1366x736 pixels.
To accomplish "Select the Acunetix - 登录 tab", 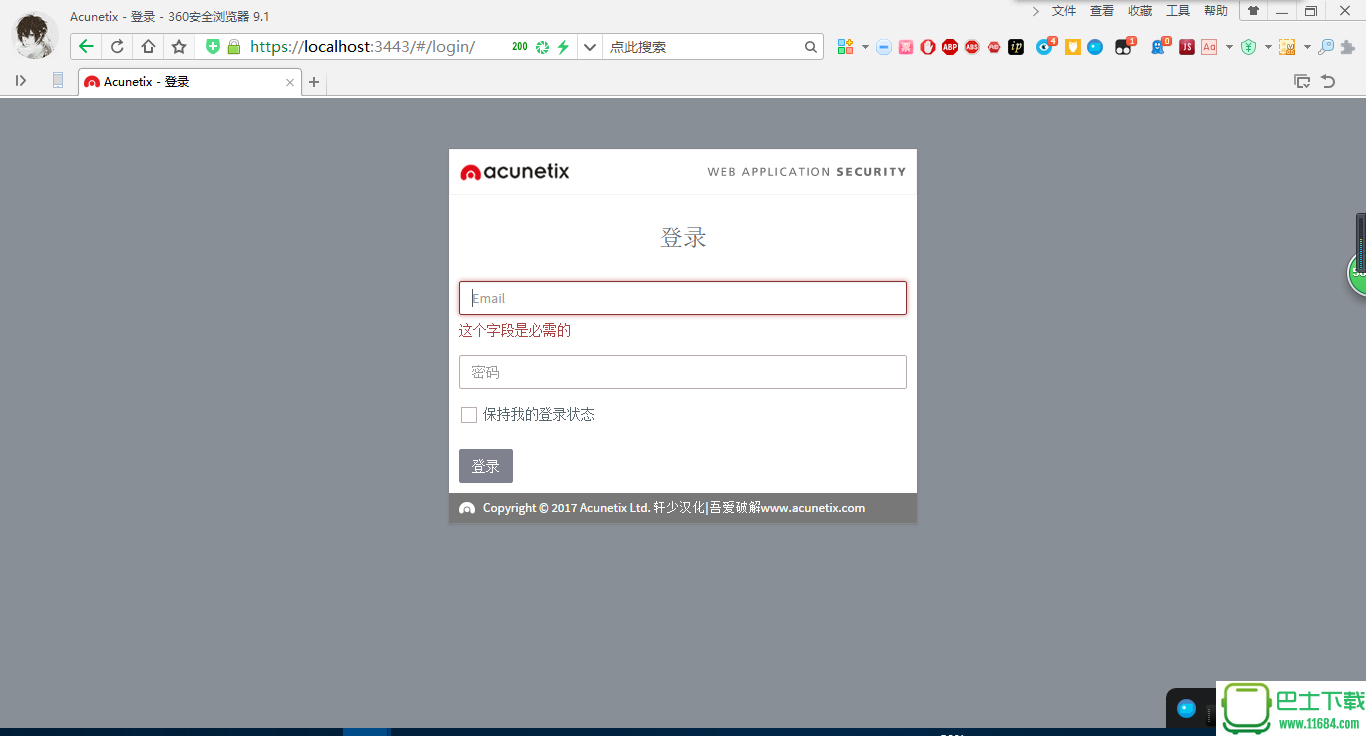I will pyautogui.click(x=189, y=82).
